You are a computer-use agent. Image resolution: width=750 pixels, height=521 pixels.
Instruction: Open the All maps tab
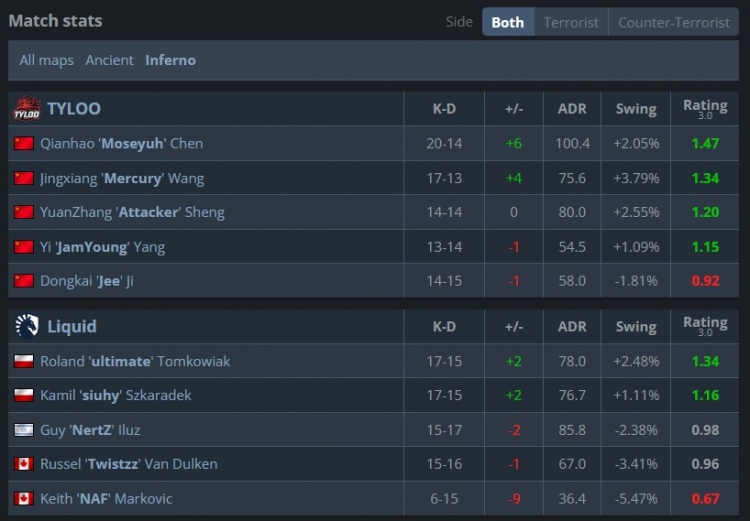[x=46, y=60]
